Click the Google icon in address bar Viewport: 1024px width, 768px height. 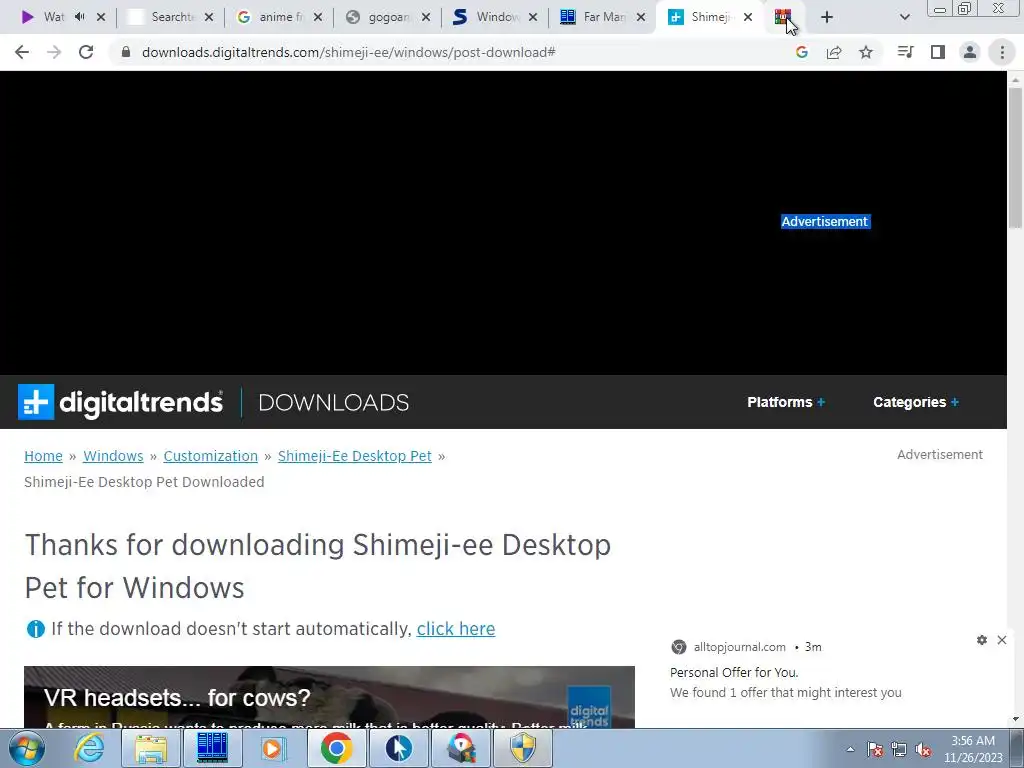pyautogui.click(x=802, y=52)
